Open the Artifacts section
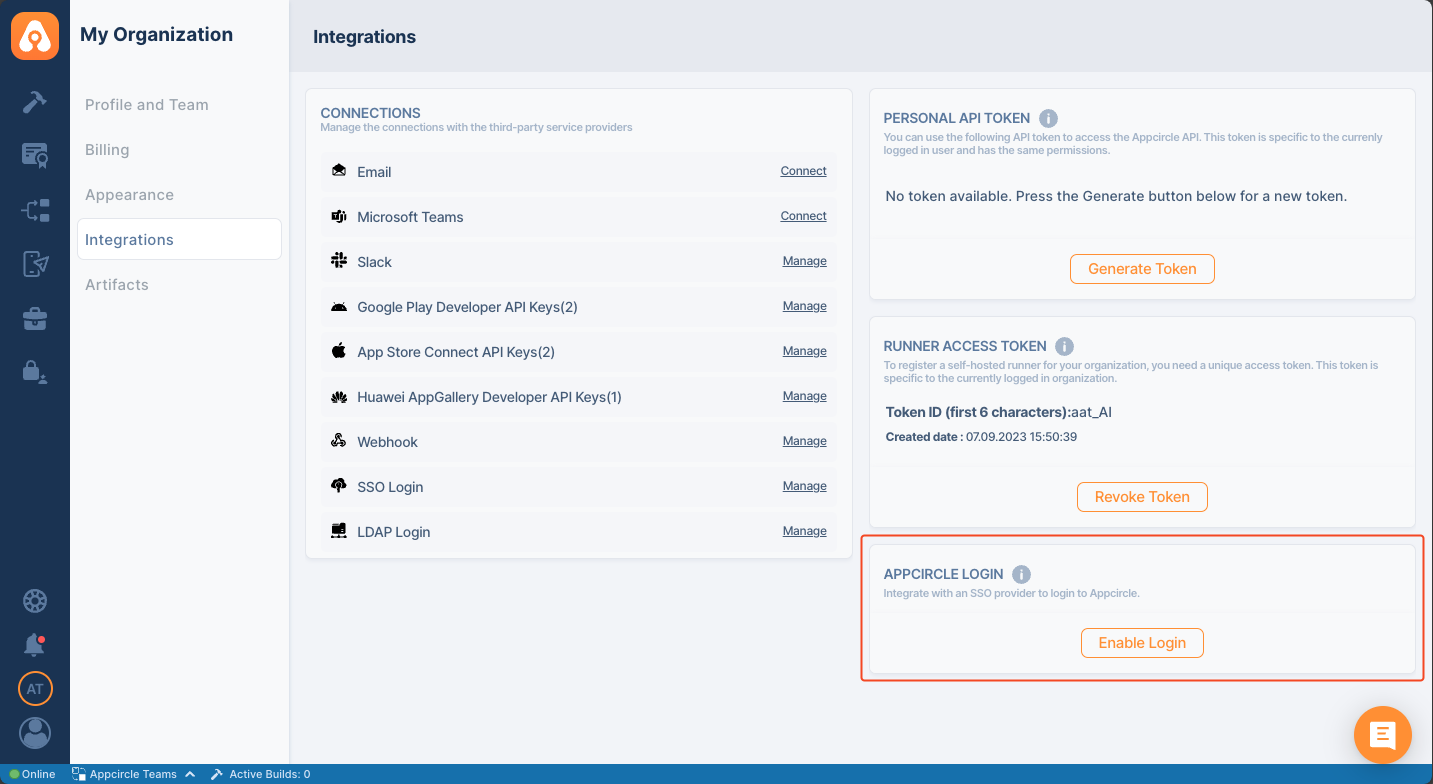Viewport: 1433px width, 784px height. click(x=179, y=285)
